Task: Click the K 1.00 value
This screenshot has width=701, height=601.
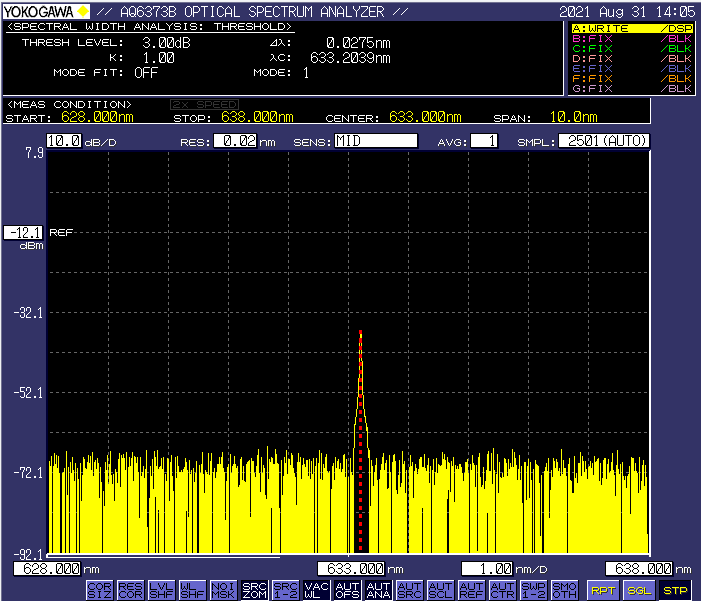Action: [159, 58]
